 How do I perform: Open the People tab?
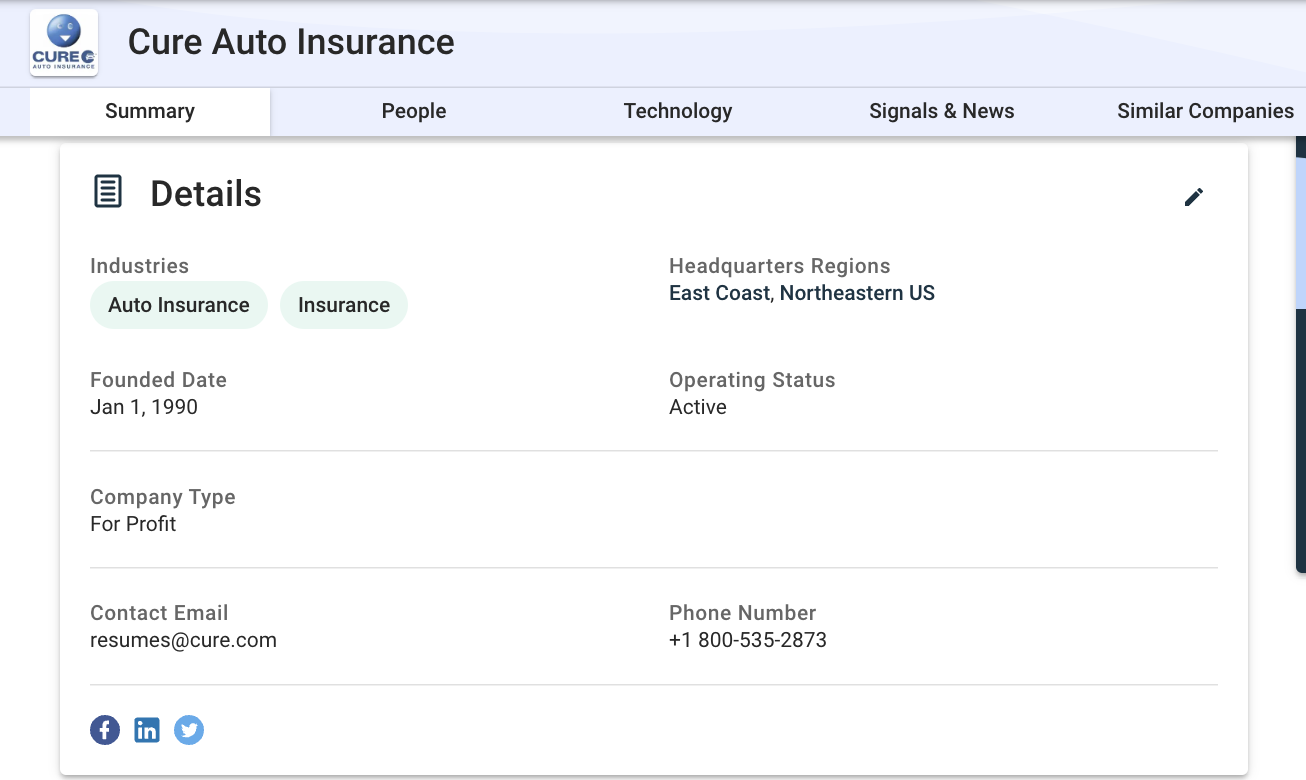coord(414,111)
